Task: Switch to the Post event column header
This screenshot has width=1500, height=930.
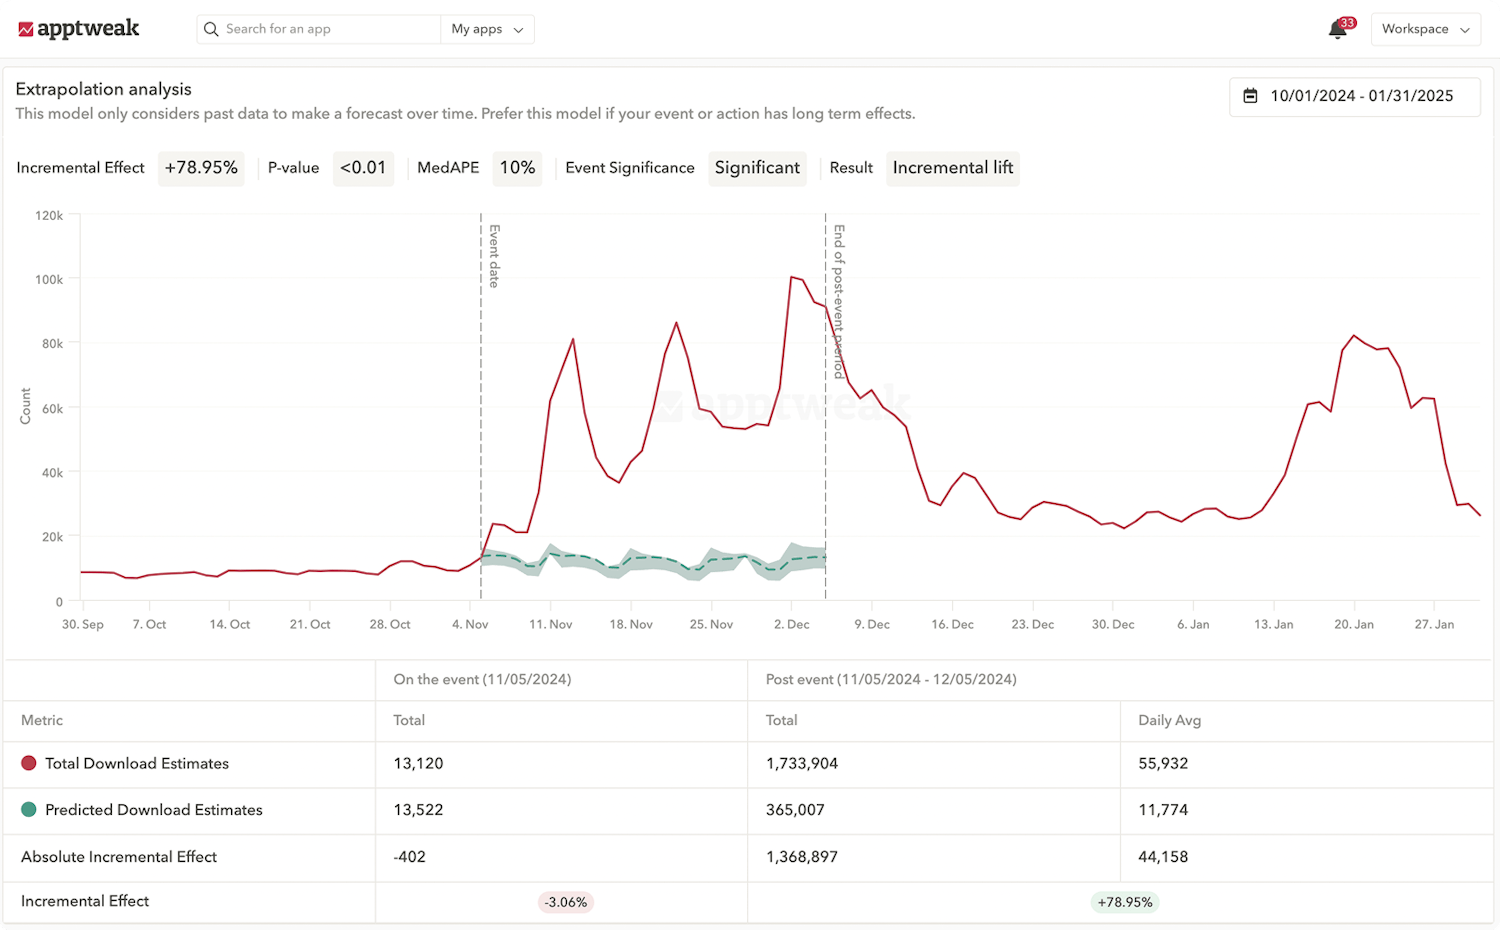Action: coord(889,679)
